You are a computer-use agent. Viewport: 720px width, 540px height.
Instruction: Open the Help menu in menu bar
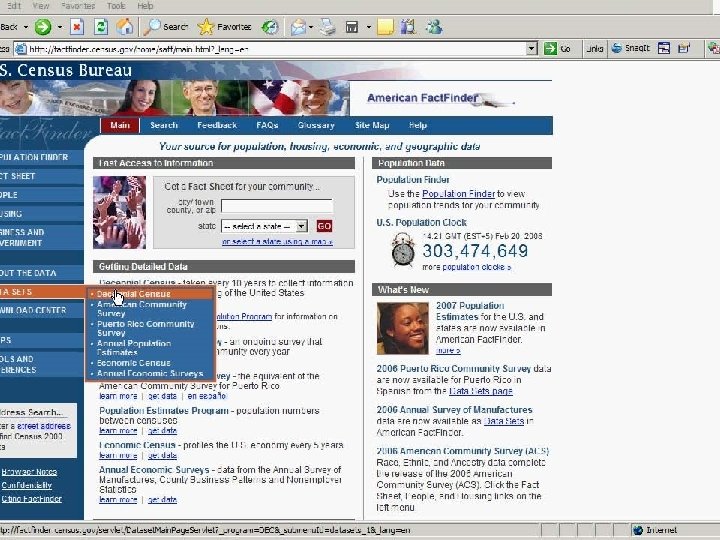pos(145,6)
